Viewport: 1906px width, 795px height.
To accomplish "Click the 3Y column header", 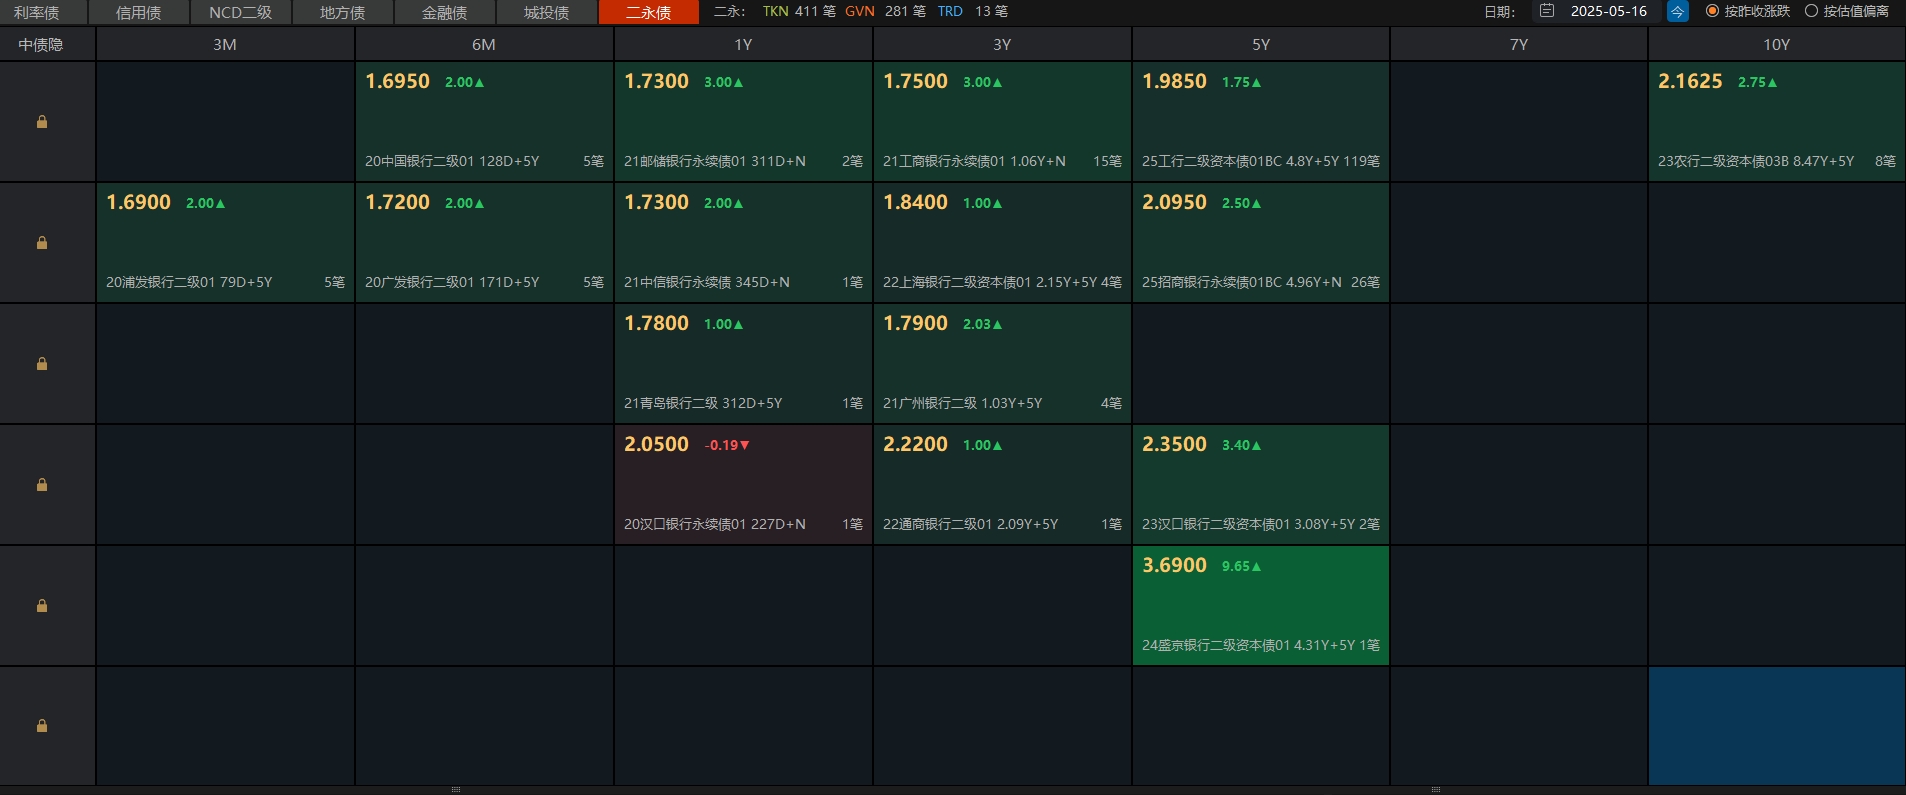I will coord(1002,44).
